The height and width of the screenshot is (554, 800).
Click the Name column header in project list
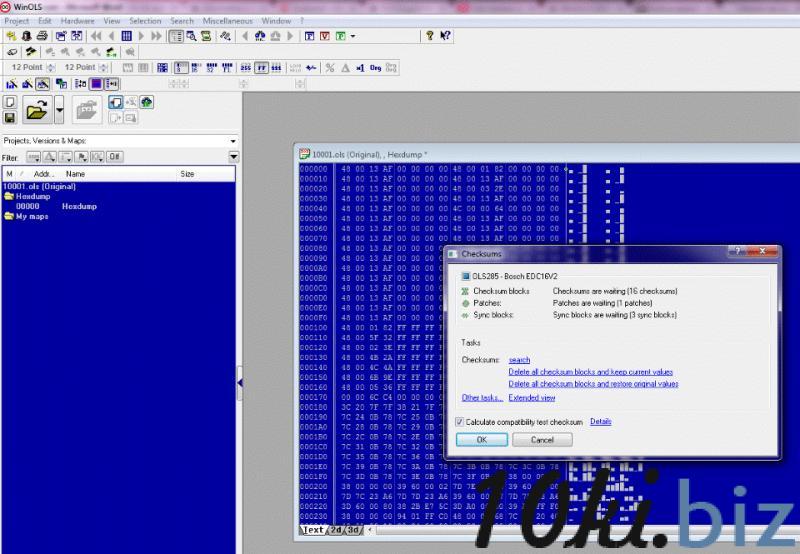click(75, 174)
